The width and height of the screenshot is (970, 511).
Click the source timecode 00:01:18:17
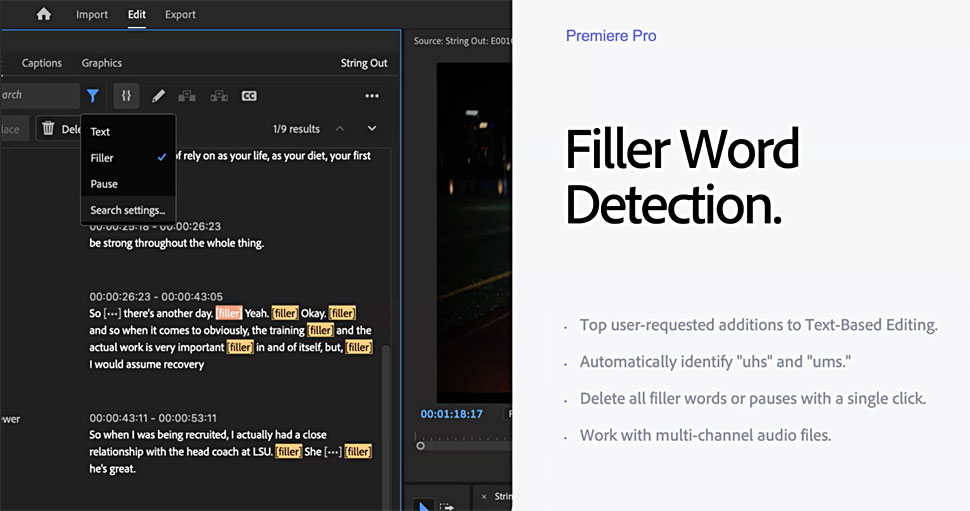coord(452,414)
